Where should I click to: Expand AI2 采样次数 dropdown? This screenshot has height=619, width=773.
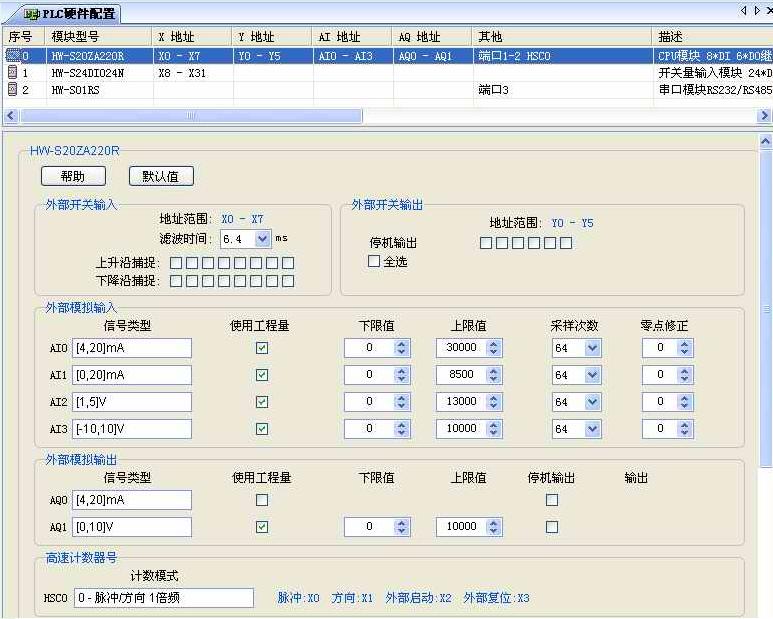tap(592, 402)
